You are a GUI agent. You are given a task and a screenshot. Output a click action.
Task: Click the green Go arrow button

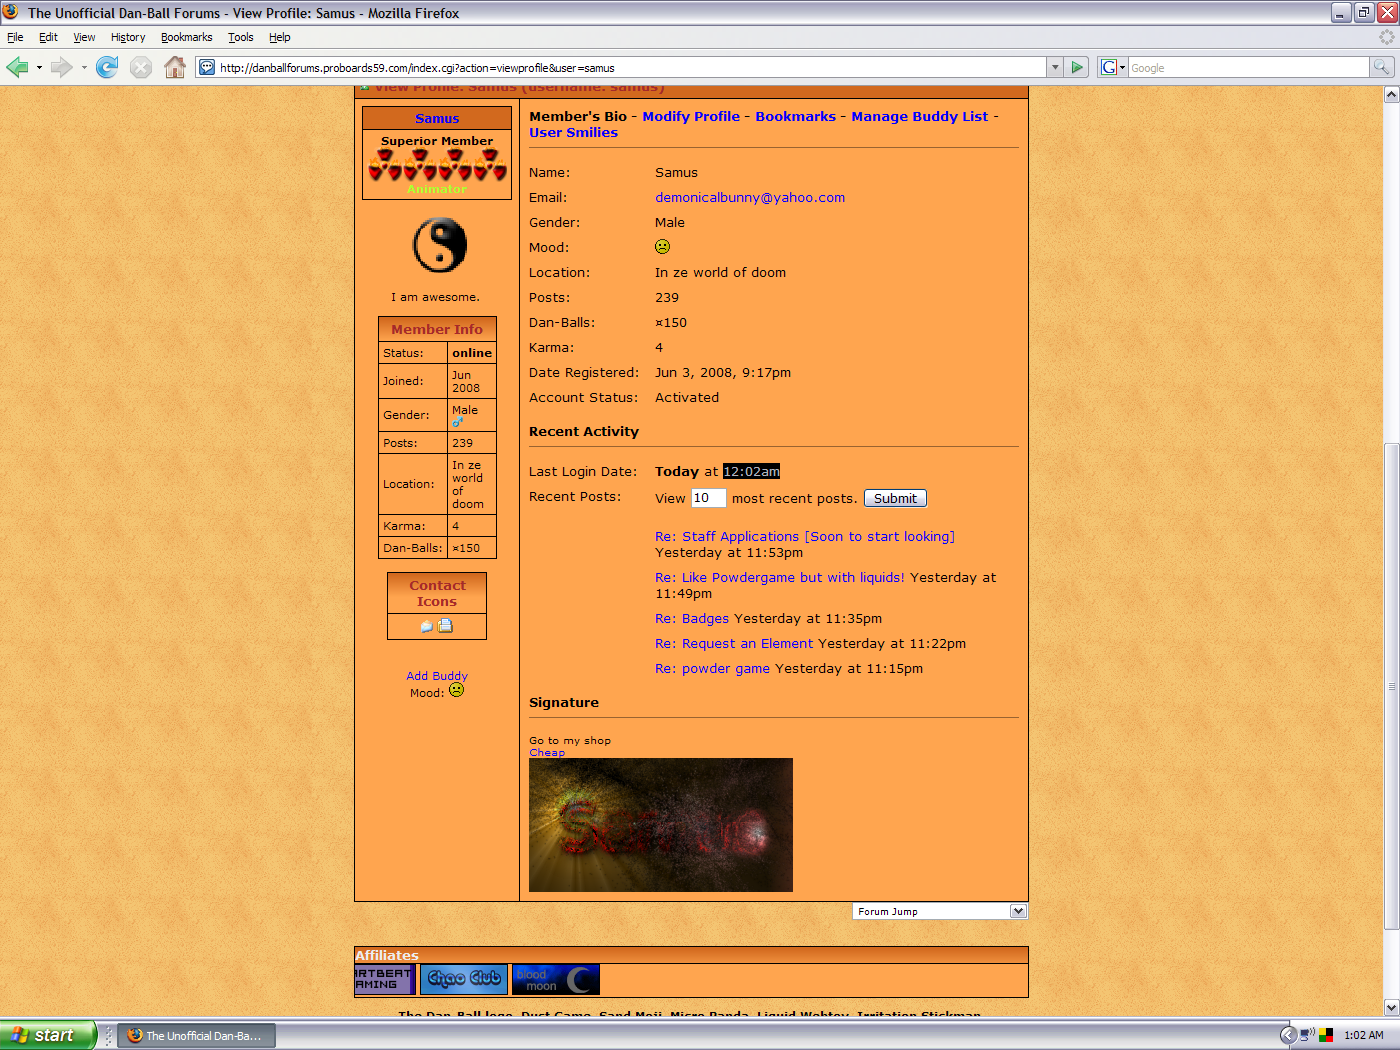pos(1077,67)
